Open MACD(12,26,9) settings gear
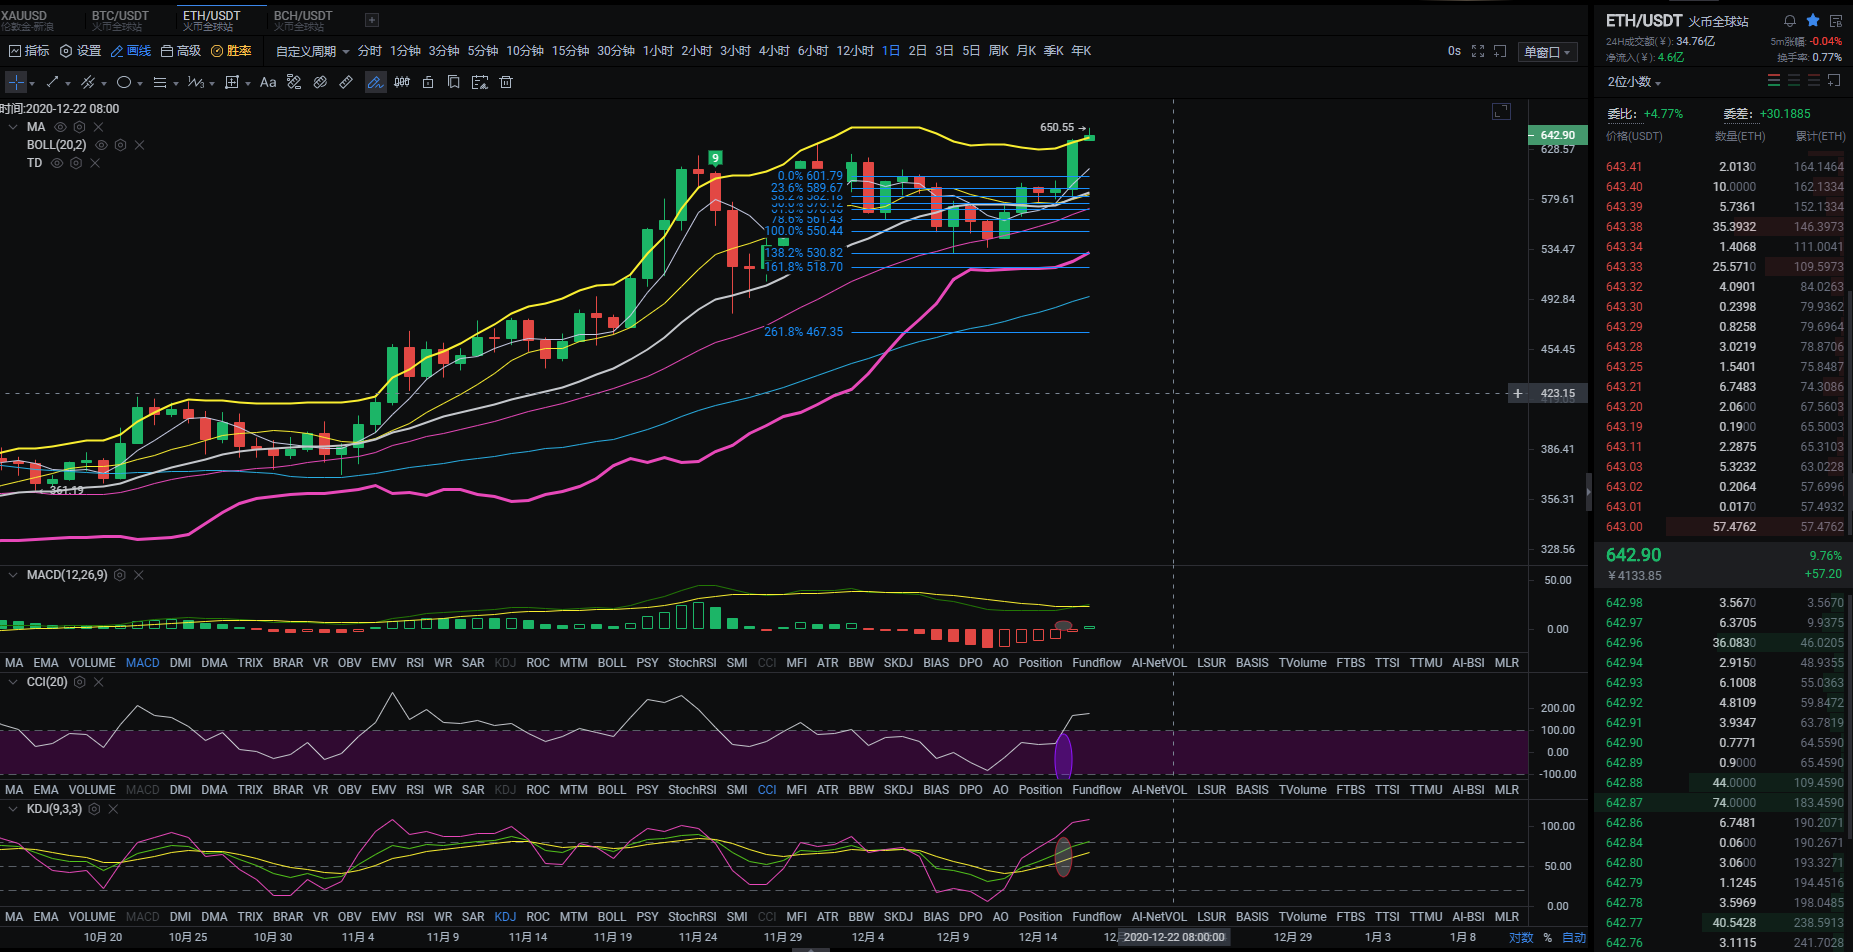 click(120, 575)
